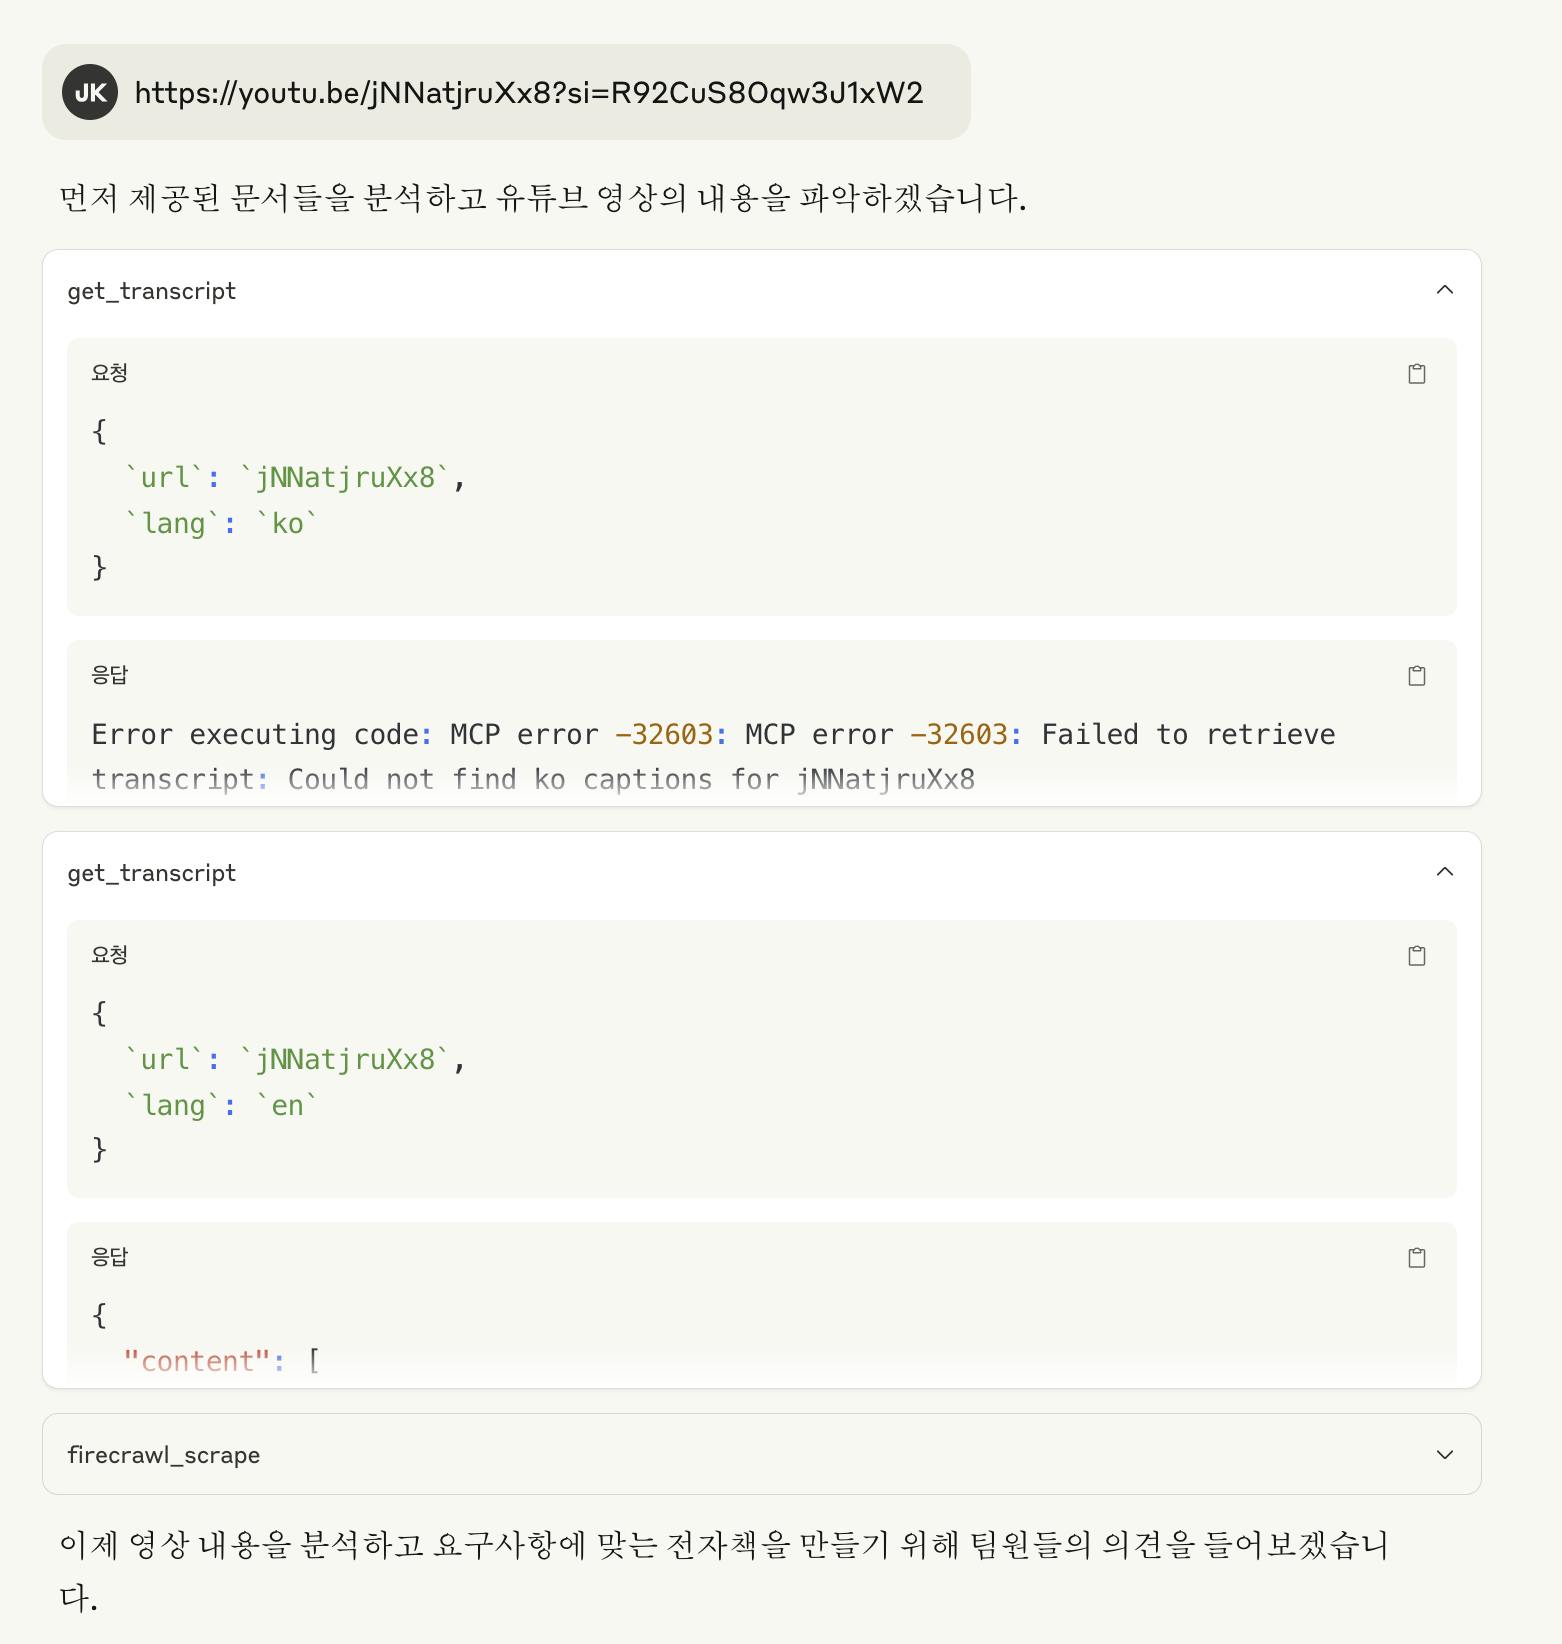The image size is (1562, 1644).
Task: Copy the first get_transcript error response
Action: coord(1416,676)
